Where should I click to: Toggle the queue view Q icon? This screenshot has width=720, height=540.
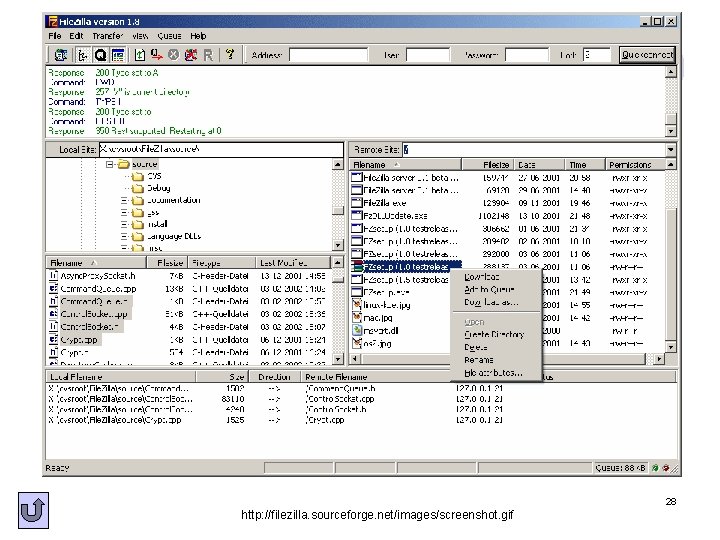coord(100,55)
